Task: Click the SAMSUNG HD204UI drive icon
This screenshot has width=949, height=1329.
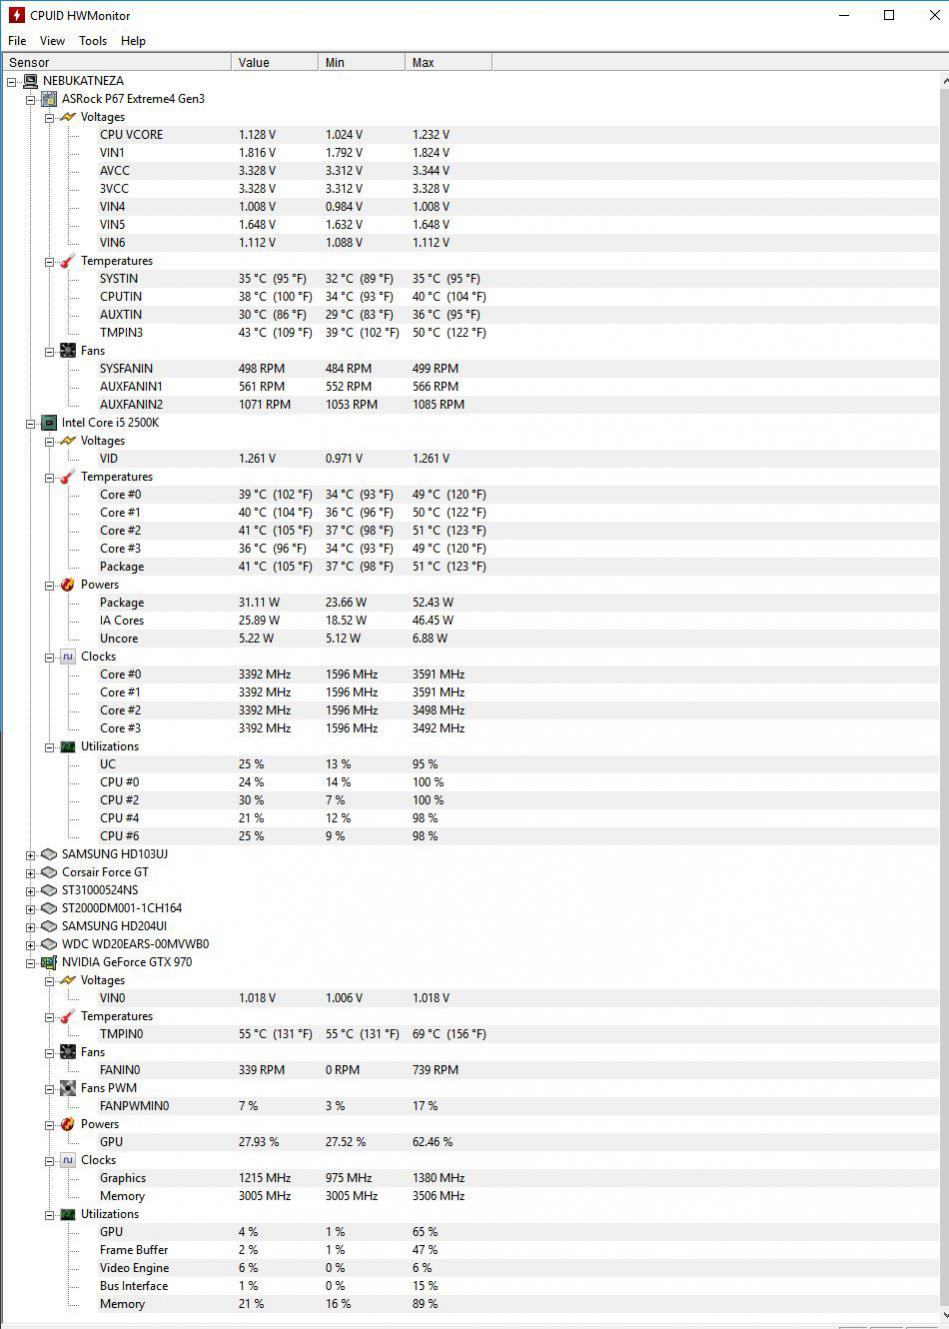Action: tap(49, 927)
